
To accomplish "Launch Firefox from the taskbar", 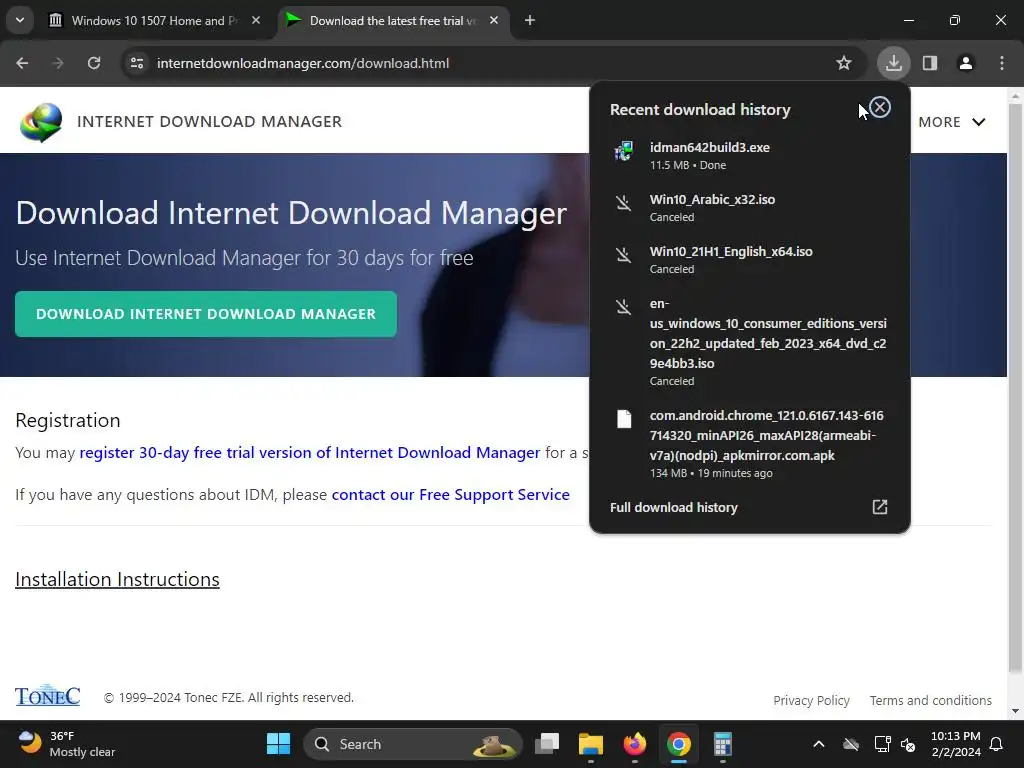I will (635, 744).
